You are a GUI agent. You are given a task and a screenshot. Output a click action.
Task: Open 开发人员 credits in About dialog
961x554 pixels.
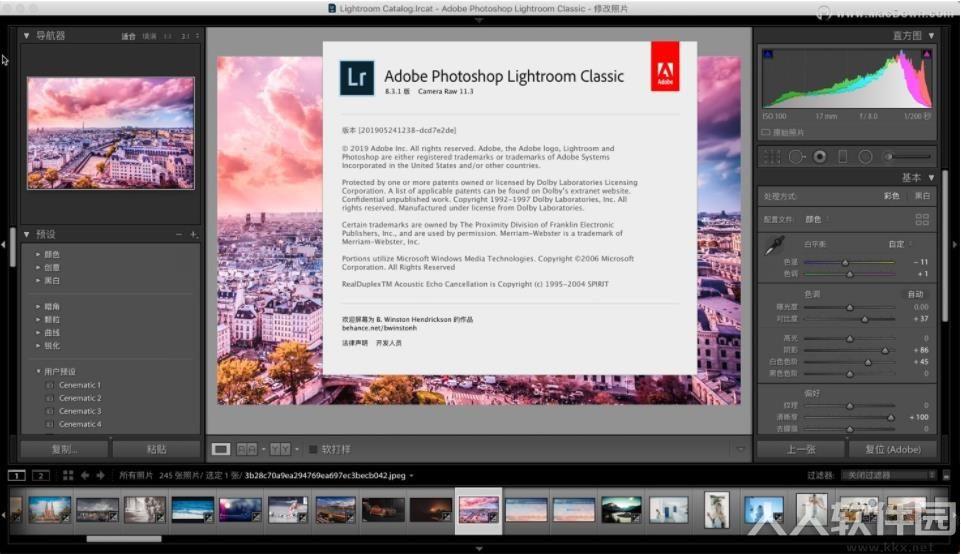pyautogui.click(x=389, y=343)
